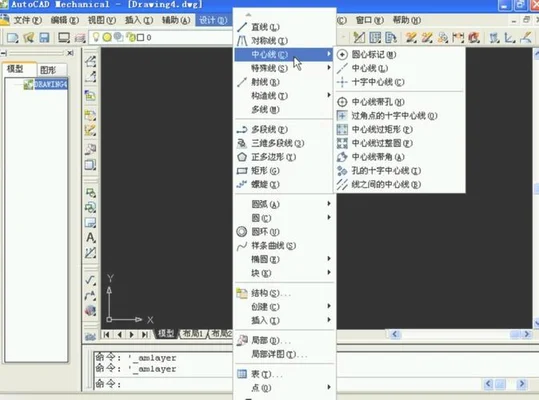This screenshot has height=400, width=539.
Task: Expand the 点 point submenu
Action: (x=284, y=388)
